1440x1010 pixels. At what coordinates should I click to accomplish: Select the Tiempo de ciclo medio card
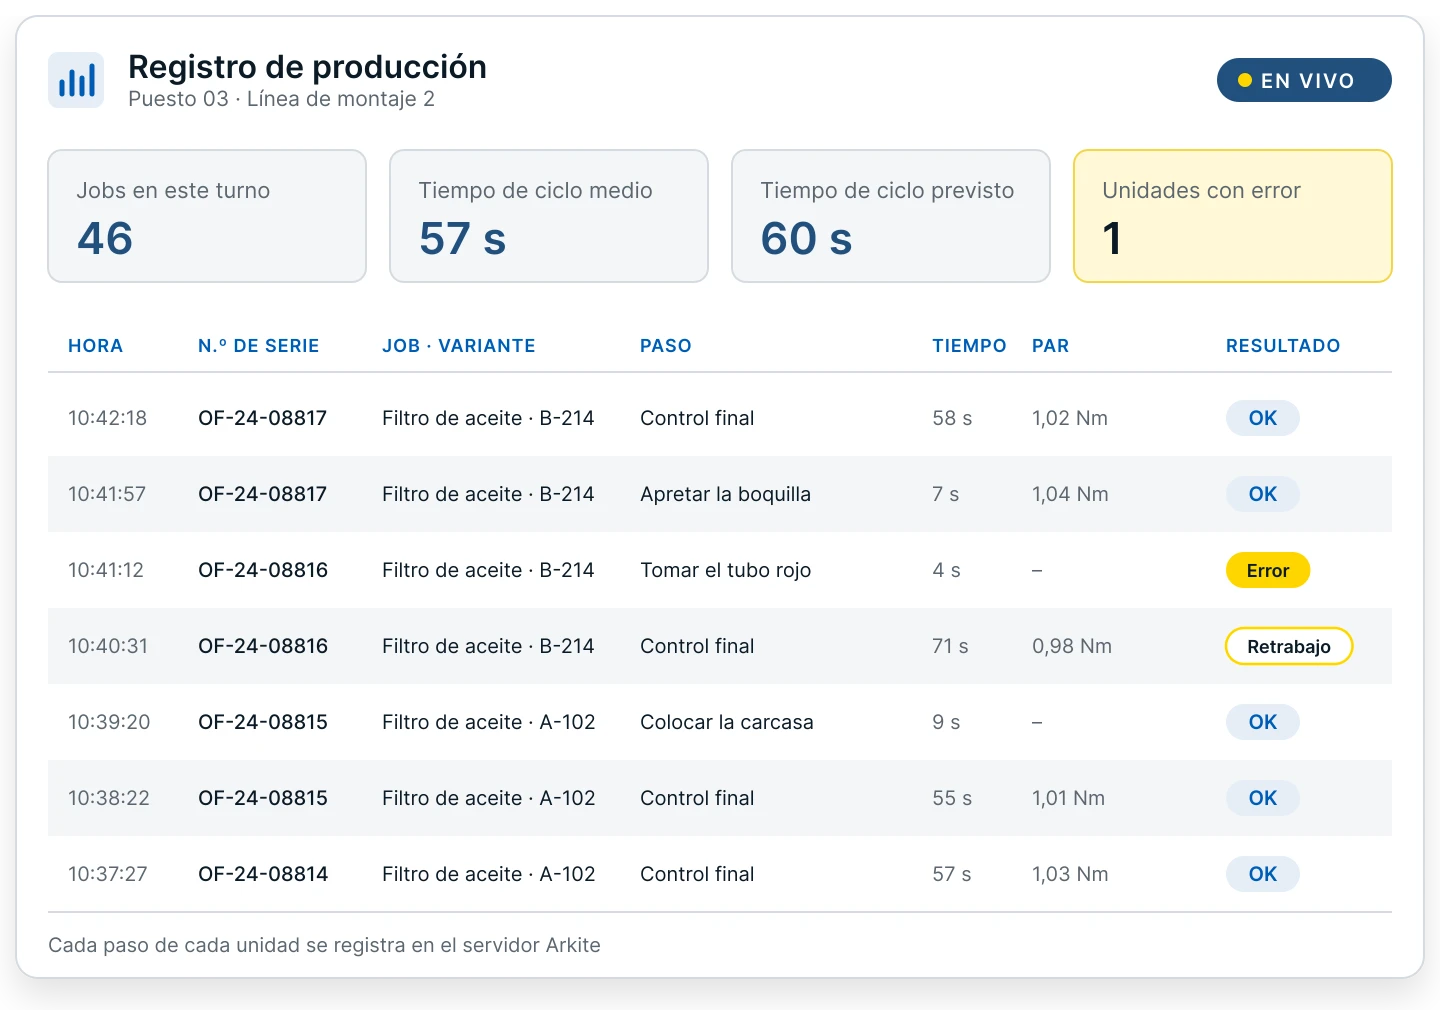click(x=549, y=216)
